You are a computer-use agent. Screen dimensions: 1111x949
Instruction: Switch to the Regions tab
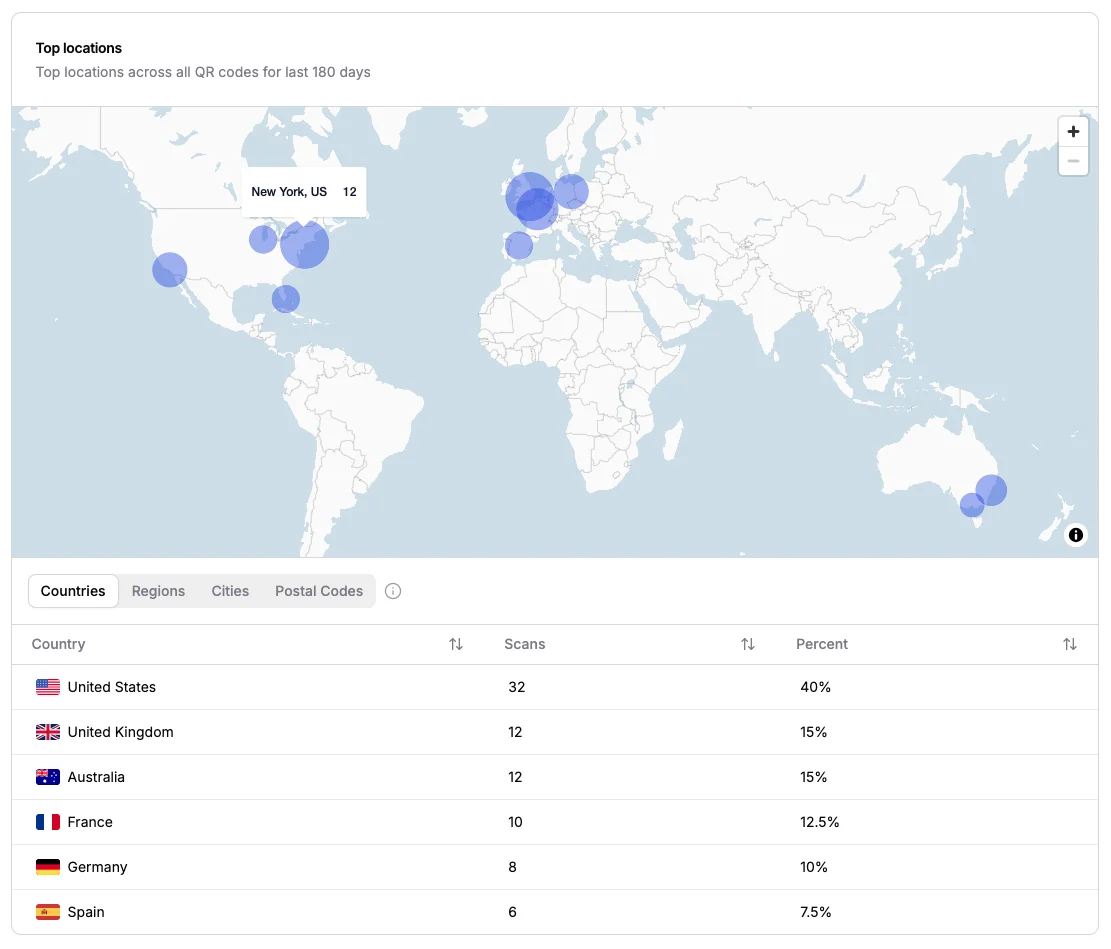pos(158,591)
